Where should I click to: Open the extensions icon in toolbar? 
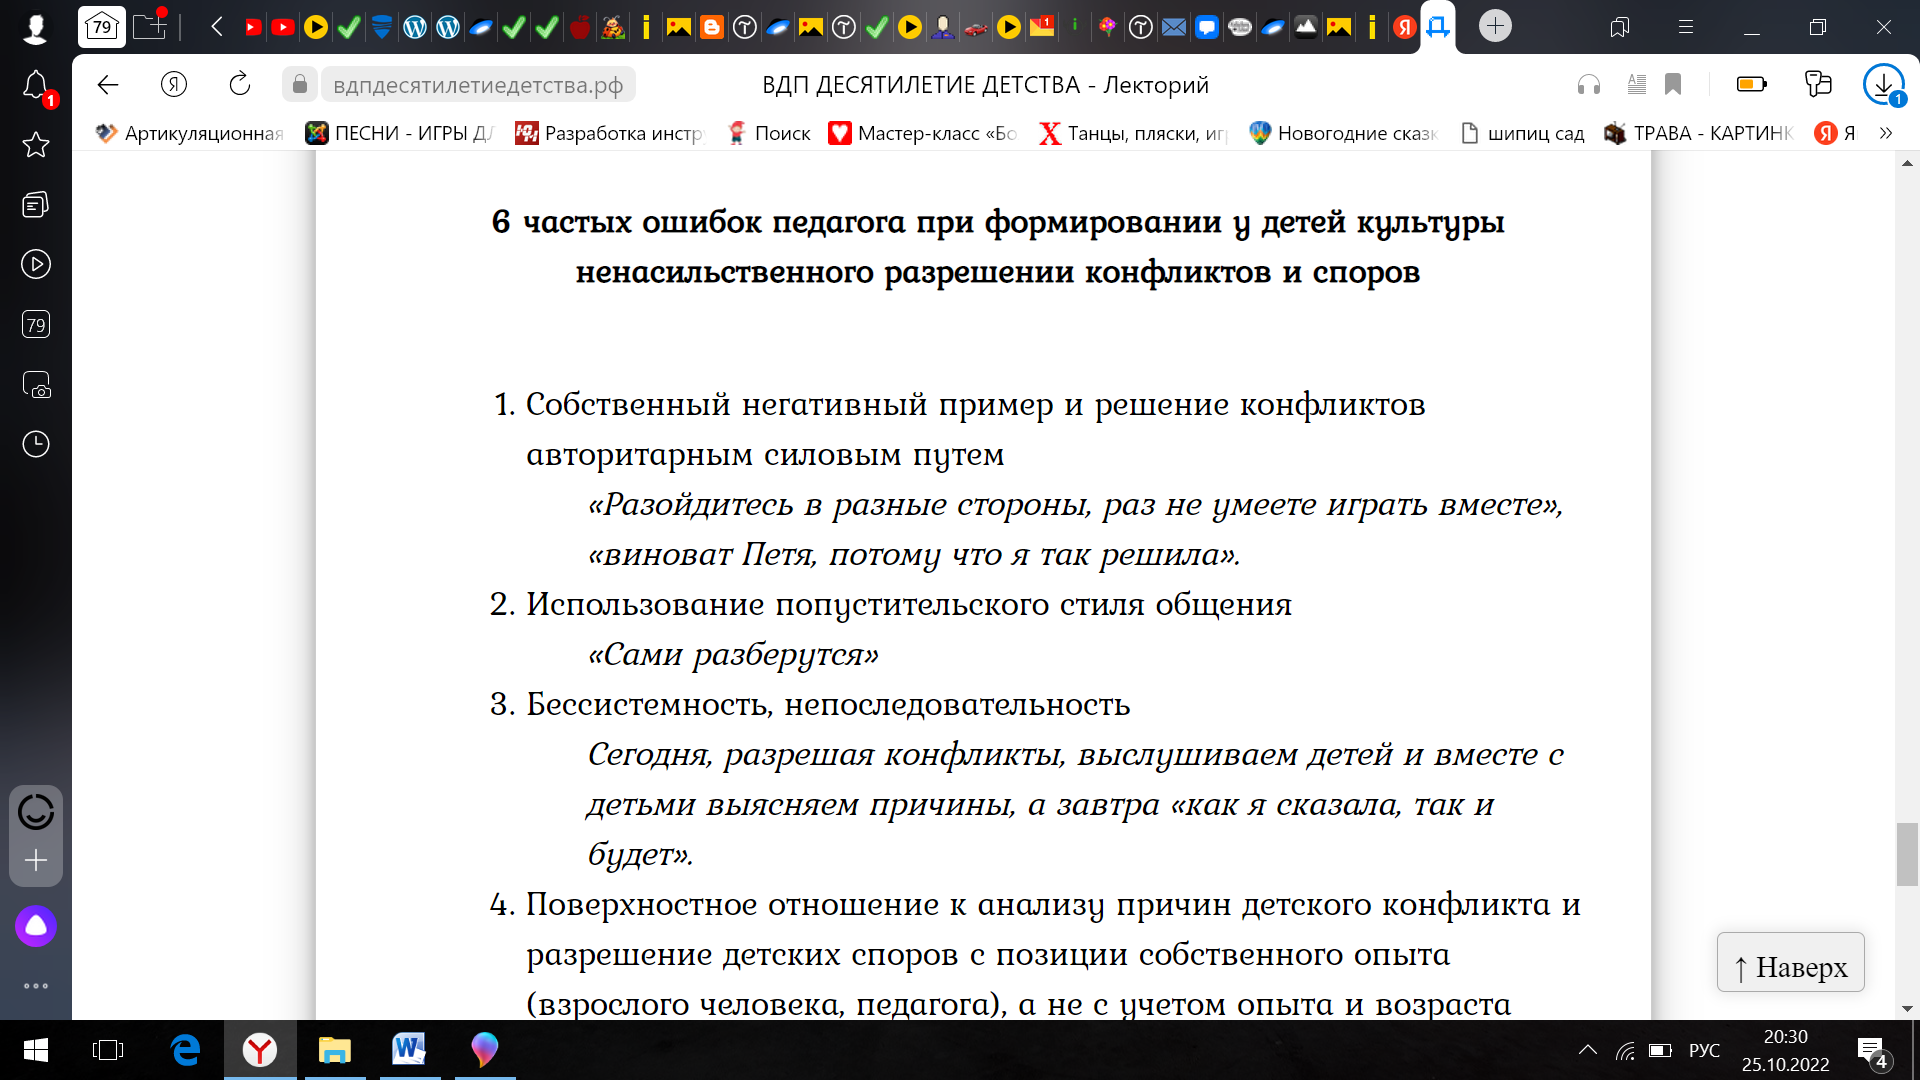click(1818, 85)
